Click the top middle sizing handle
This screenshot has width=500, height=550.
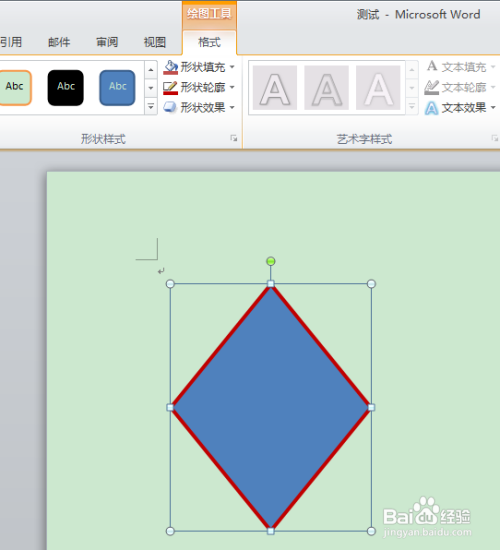tap(271, 284)
